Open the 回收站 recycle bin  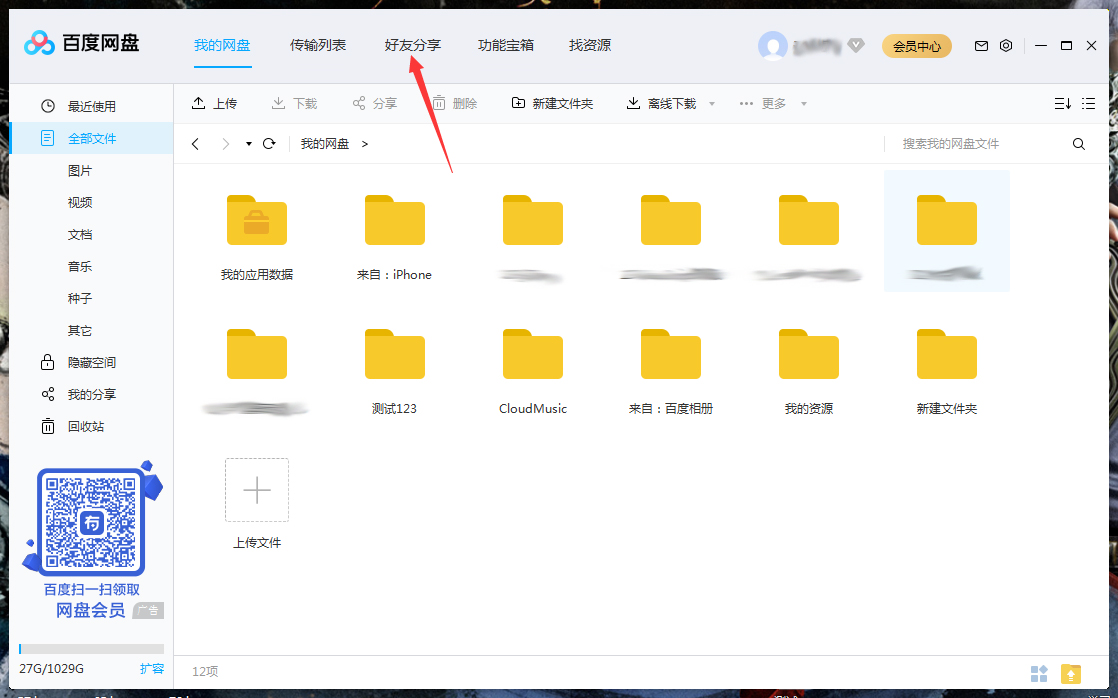tap(78, 426)
